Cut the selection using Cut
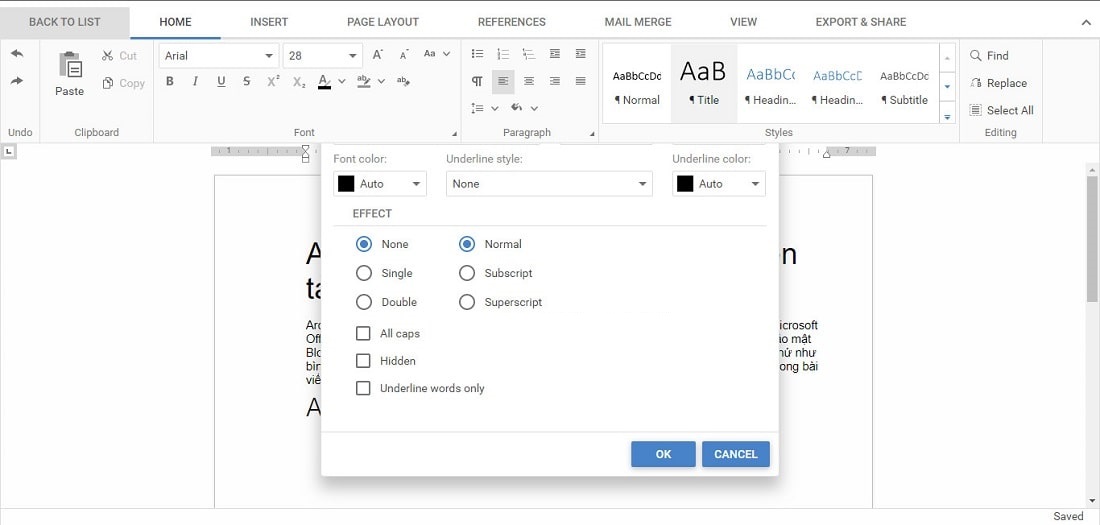This screenshot has width=1100, height=525. pyautogui.click(x=119, y=55)
